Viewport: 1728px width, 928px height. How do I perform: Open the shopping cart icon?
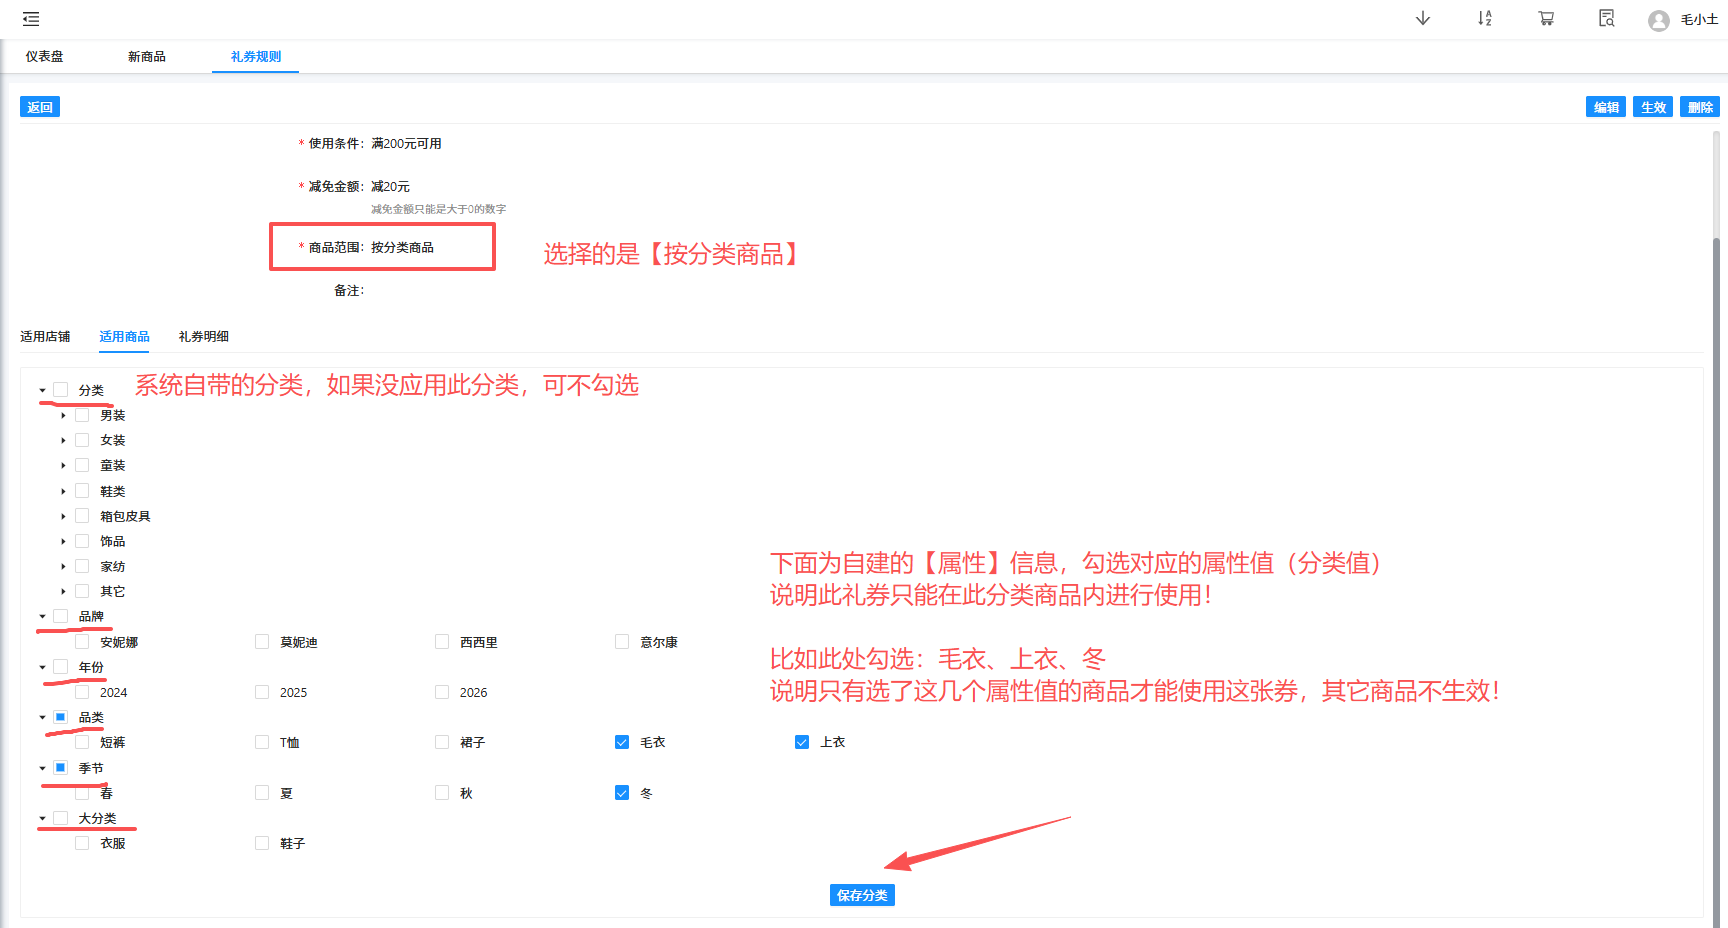coord(1546,19)
